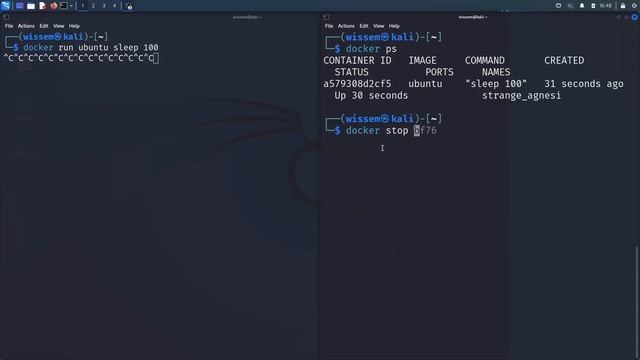640x360 pixels.
Task: Click the muted volume tray icon
Action: pyautogui.click(x=571, y=6)
